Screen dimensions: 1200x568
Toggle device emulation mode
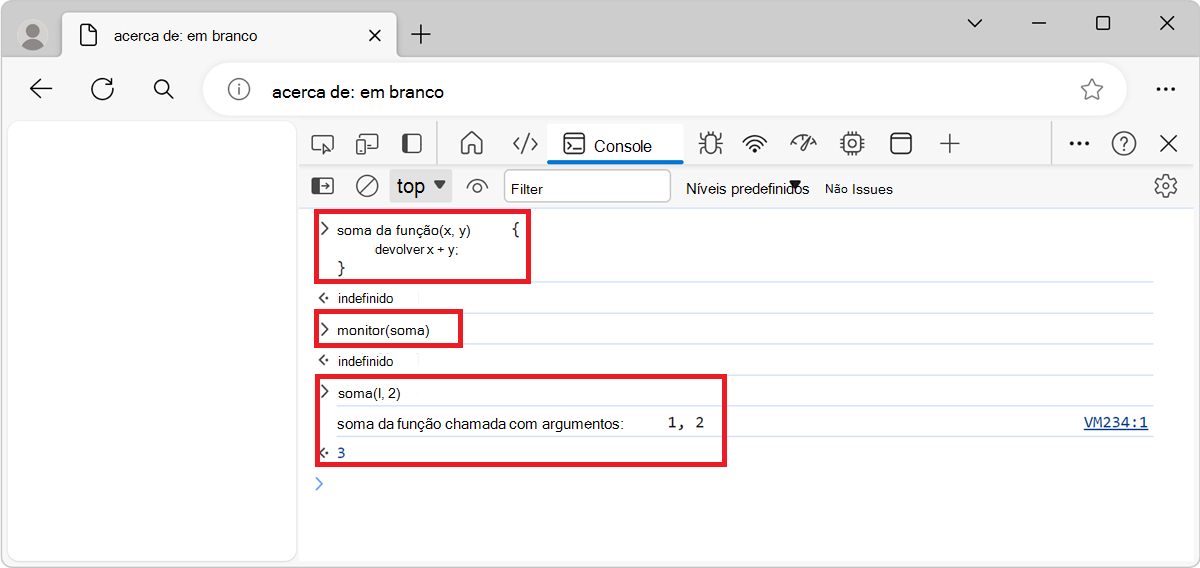tap(367, 144)
